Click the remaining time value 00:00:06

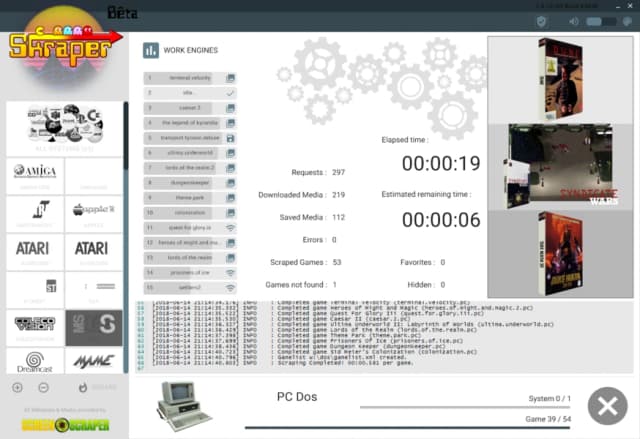[441, 220]
